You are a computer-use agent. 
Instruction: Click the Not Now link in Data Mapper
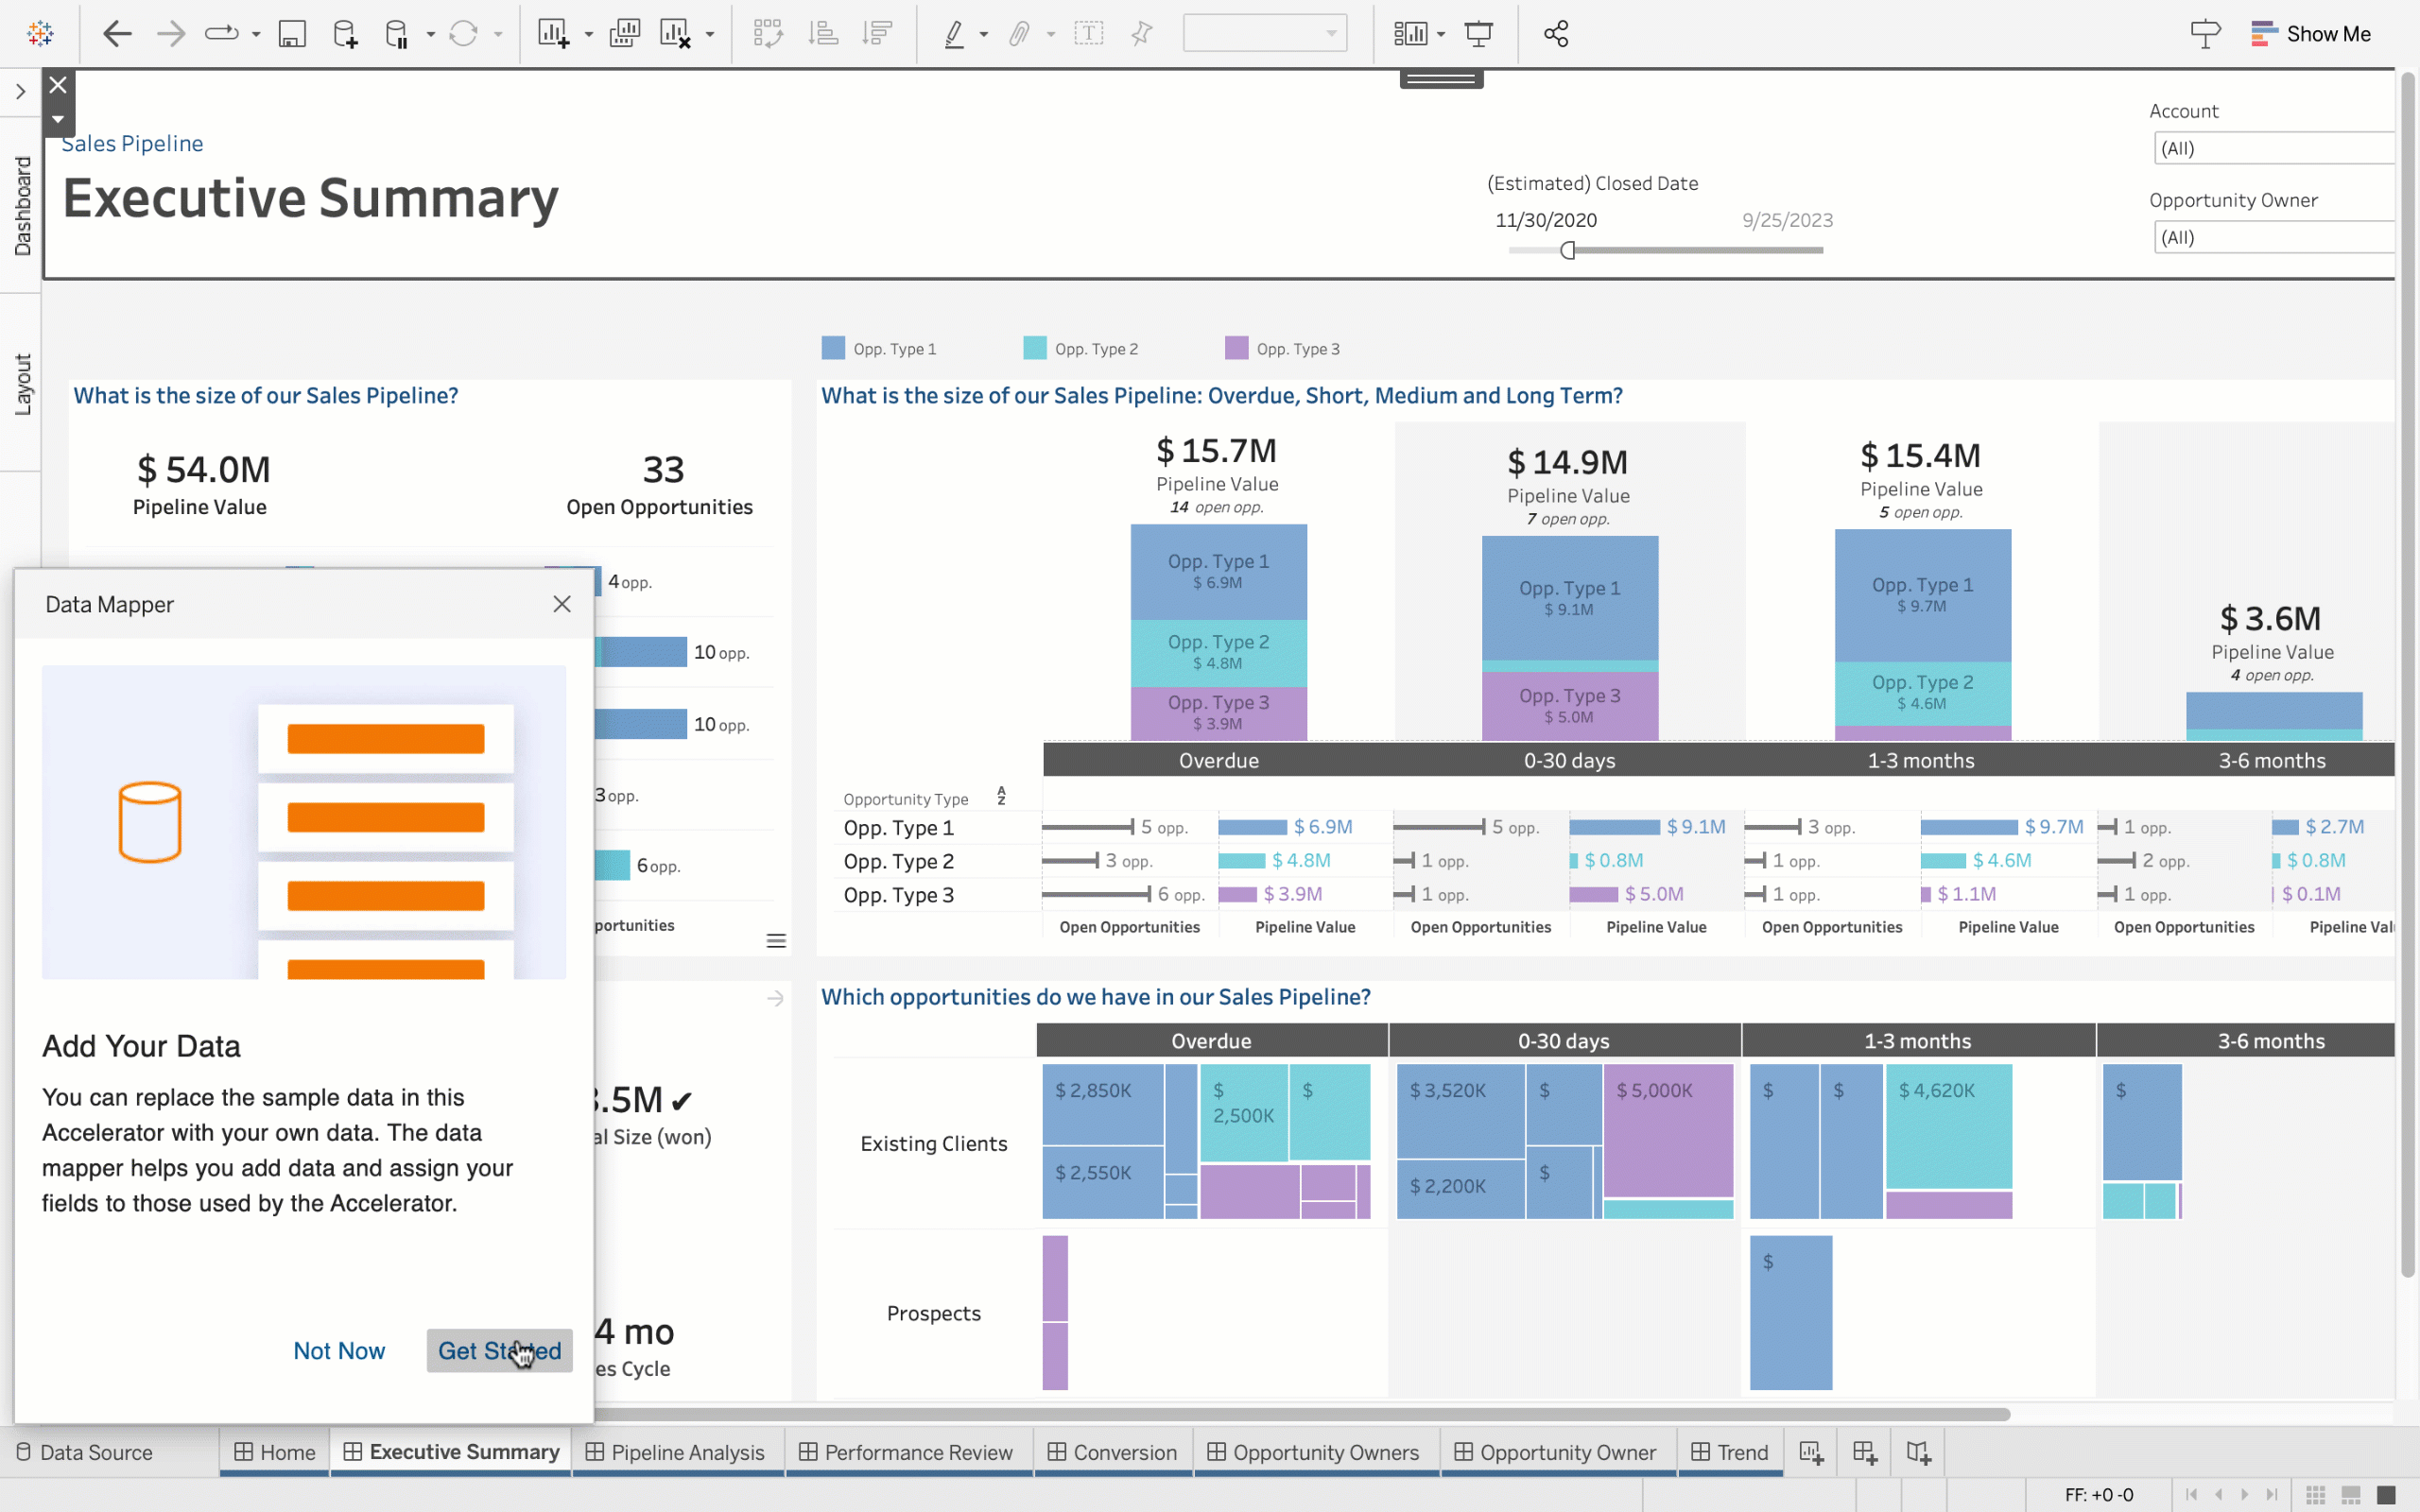tap(338, 1350)
